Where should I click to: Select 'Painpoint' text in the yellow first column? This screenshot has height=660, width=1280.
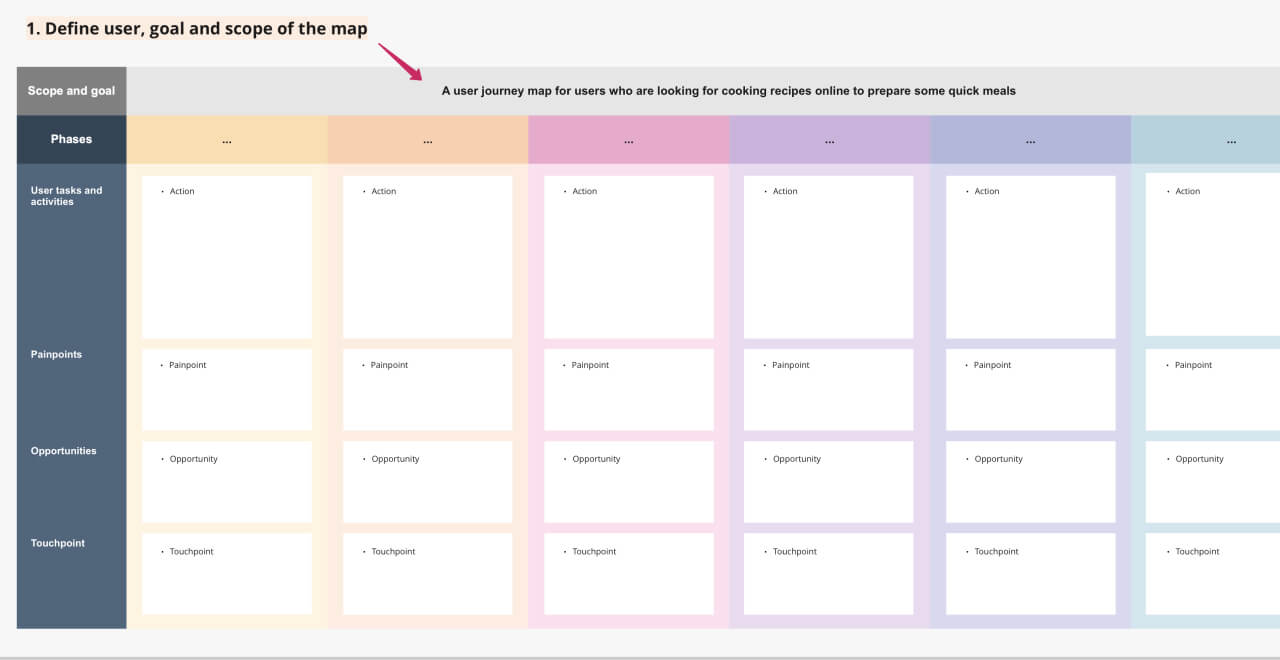pos(188,365)
